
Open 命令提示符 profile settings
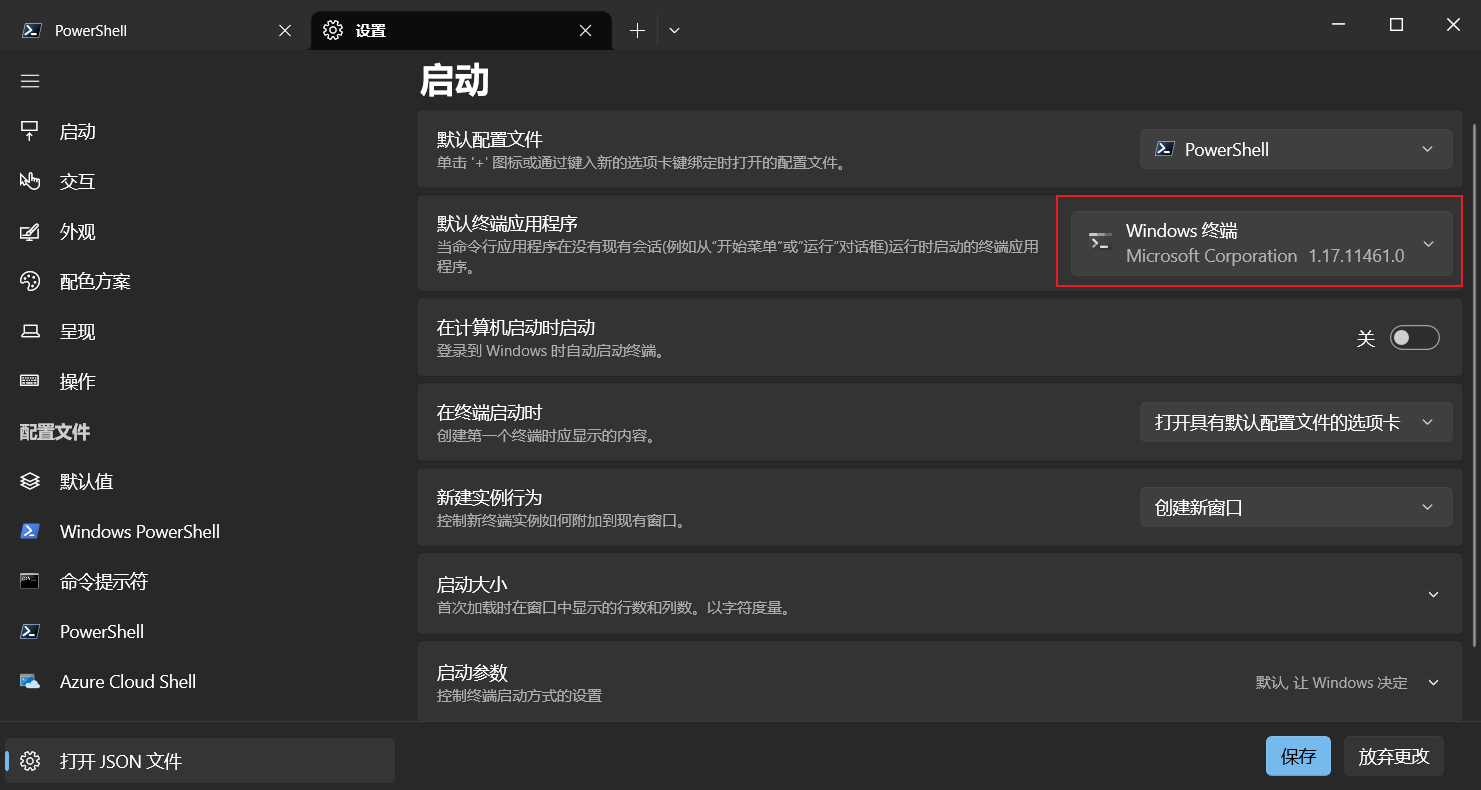pyautogui.click(x=200, y=581)
